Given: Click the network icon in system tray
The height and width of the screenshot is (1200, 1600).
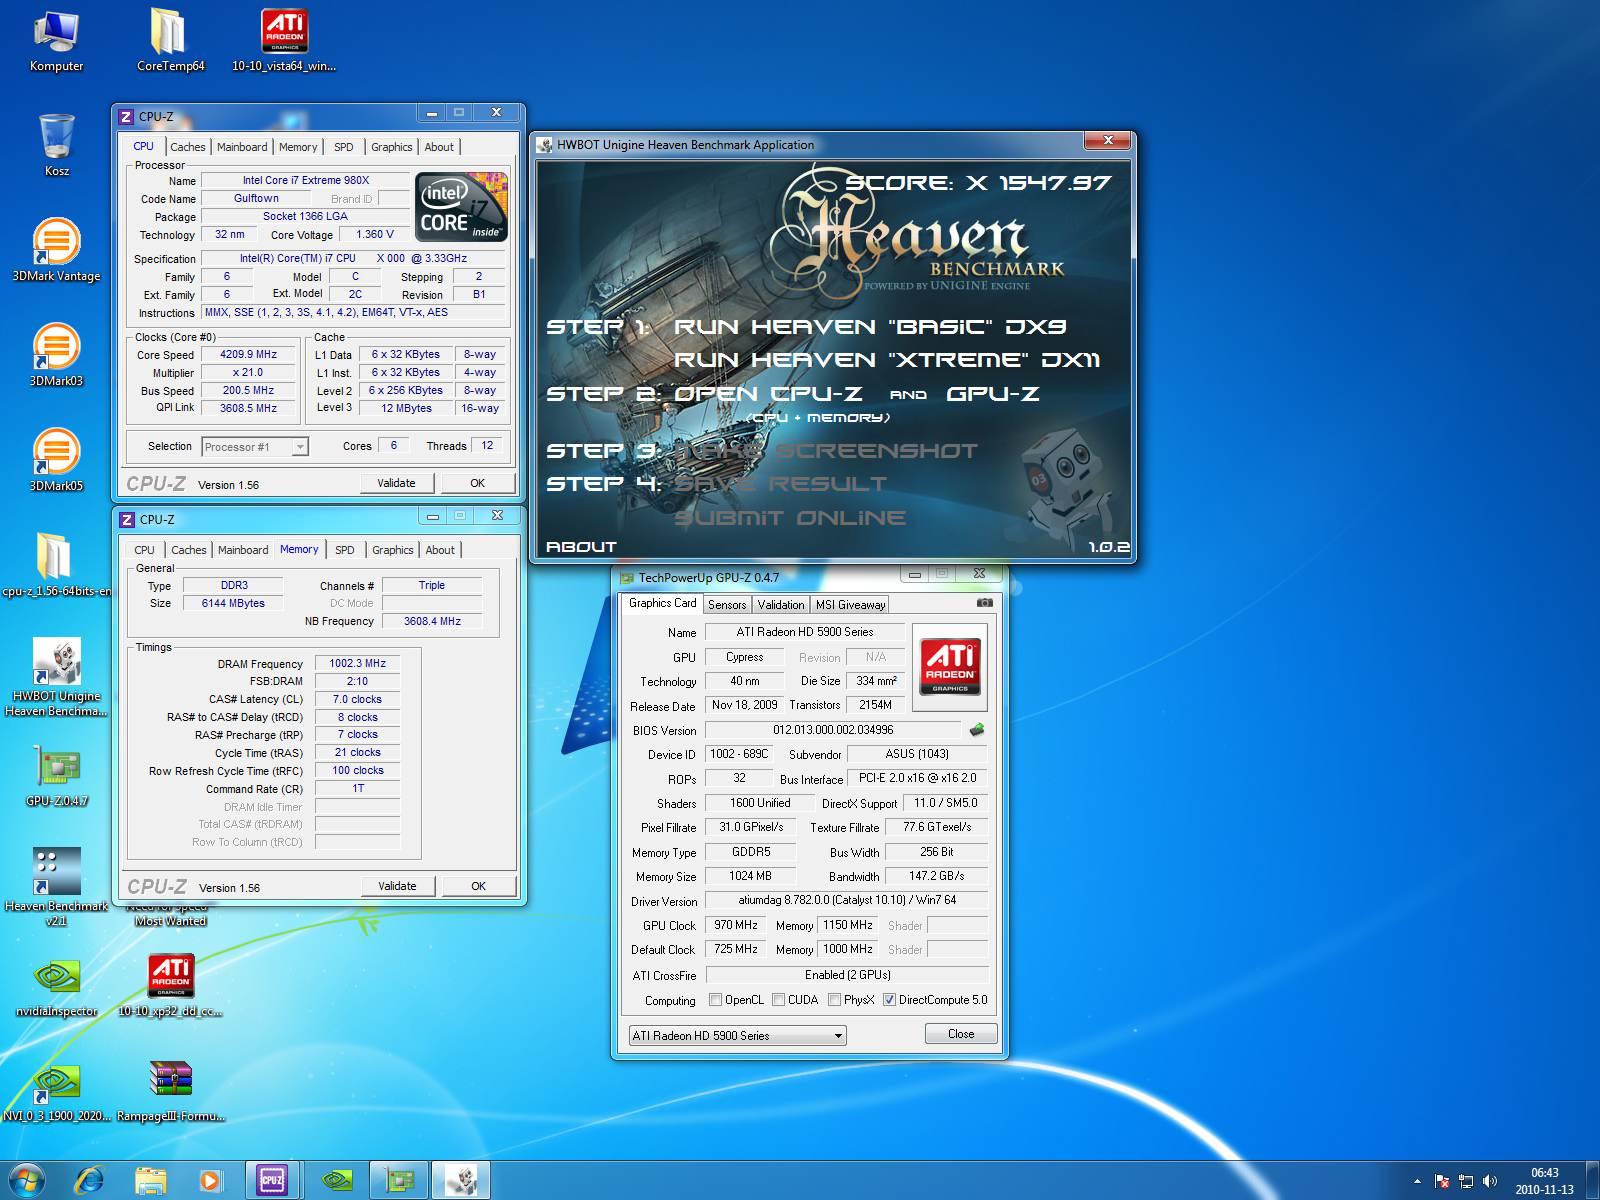Looking at the screenshot, I should click(1466, 1181).
